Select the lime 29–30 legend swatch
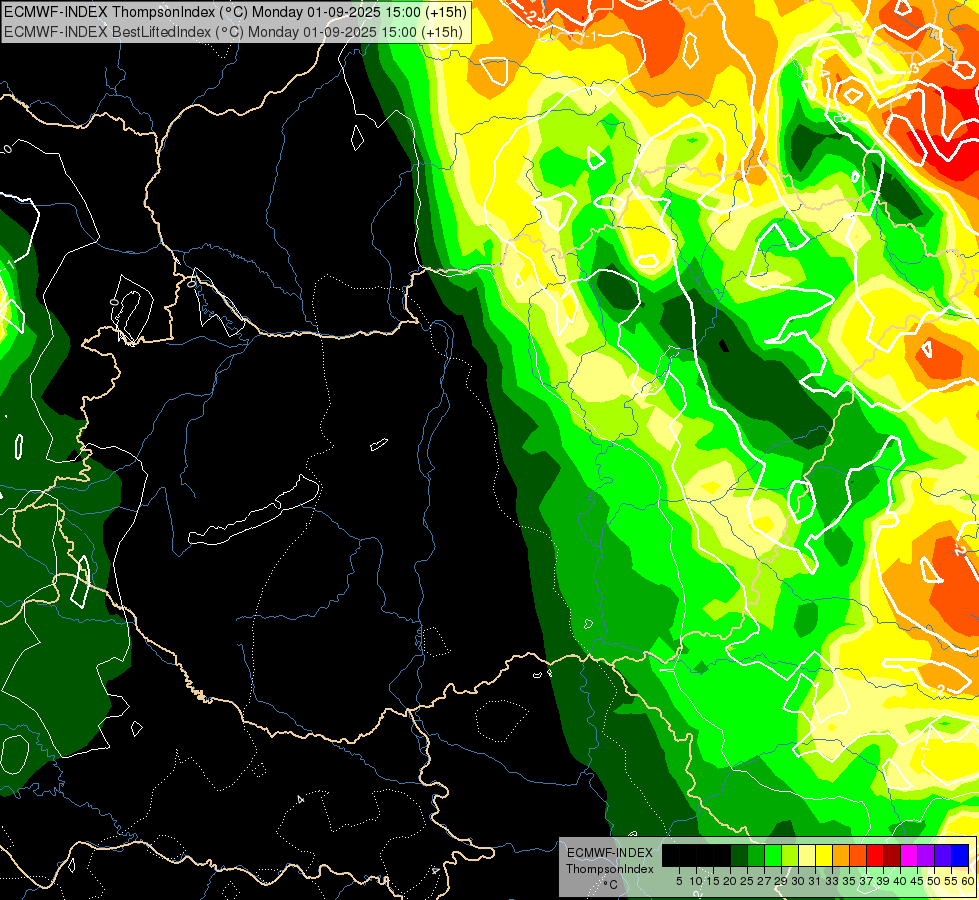Screen dimensions: 979x900 (x=790, y=855)
